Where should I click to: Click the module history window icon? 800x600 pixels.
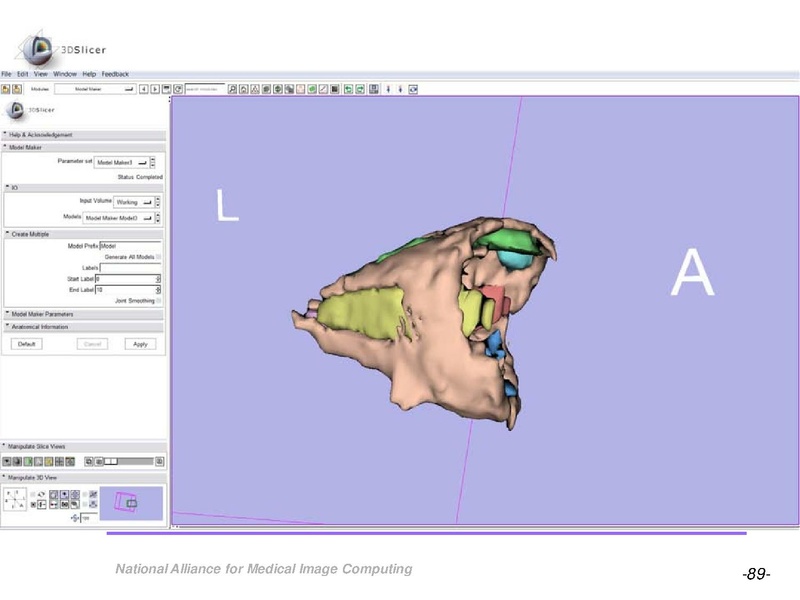coord(166,89)
